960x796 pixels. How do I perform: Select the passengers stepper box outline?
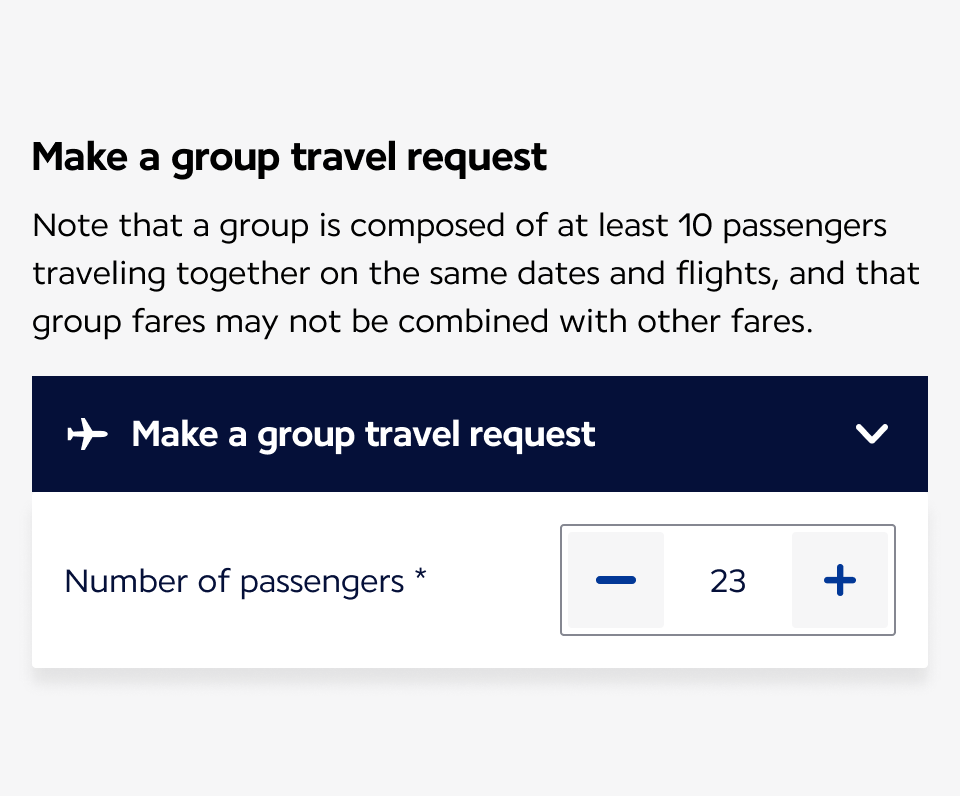point(728,528)
